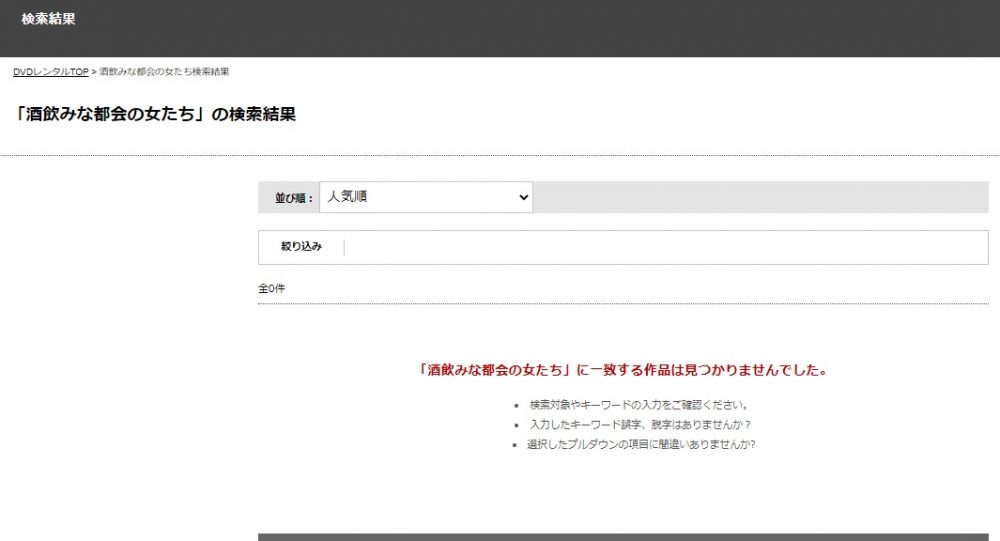Open the DVDレンタルTOP breadcrumb link
Screen dimensions: 1000x541
coord(50,72)
